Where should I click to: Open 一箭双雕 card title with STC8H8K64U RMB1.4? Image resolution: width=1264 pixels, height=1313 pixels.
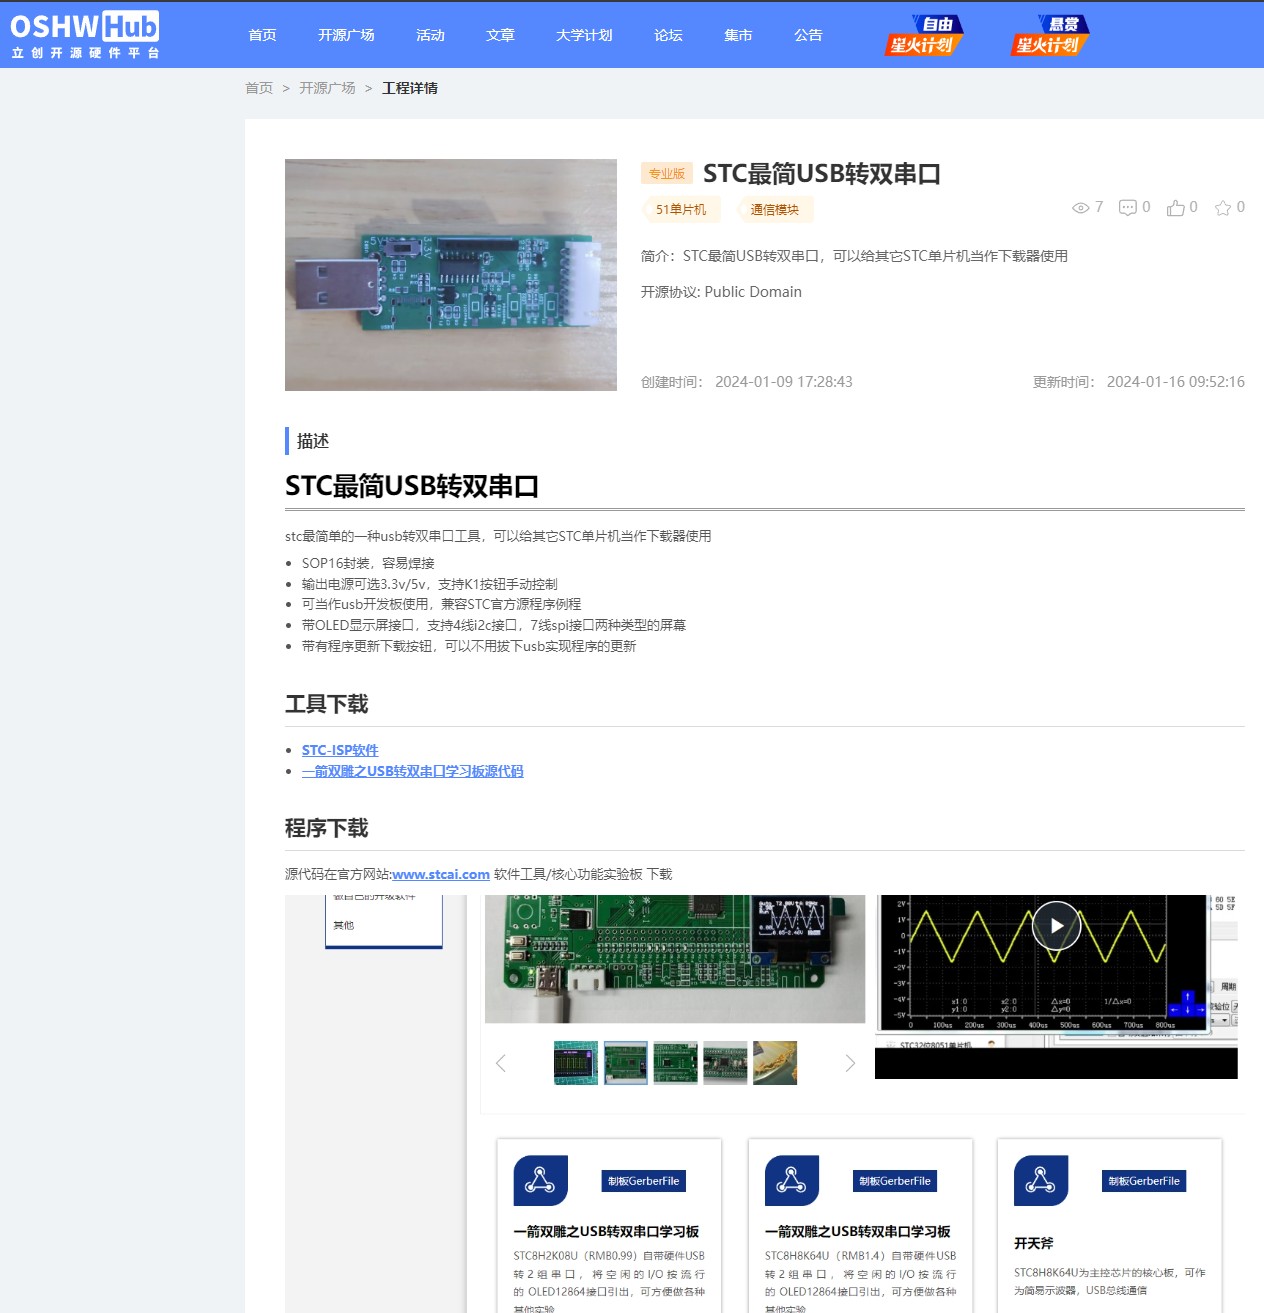(x=858, y=1232)
